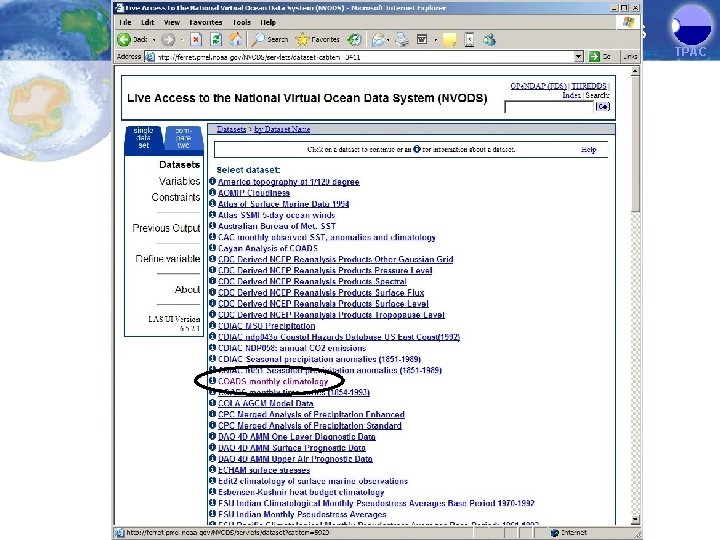Open the Forward button history dropdown arrow
Image resolution: width=720 pixels, height=540 pixels.
coord(182,40)
